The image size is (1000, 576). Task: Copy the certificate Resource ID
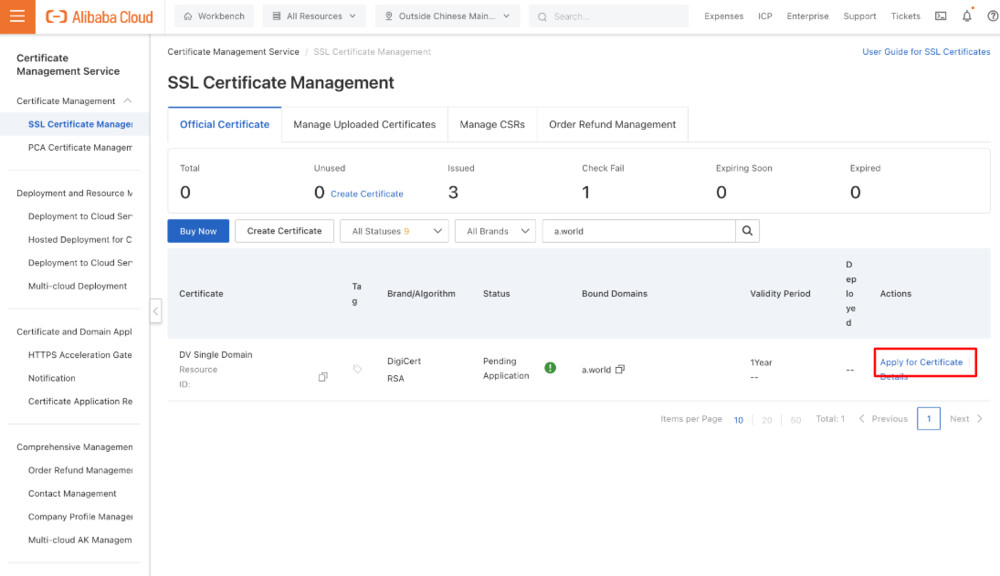coord(322,377)
